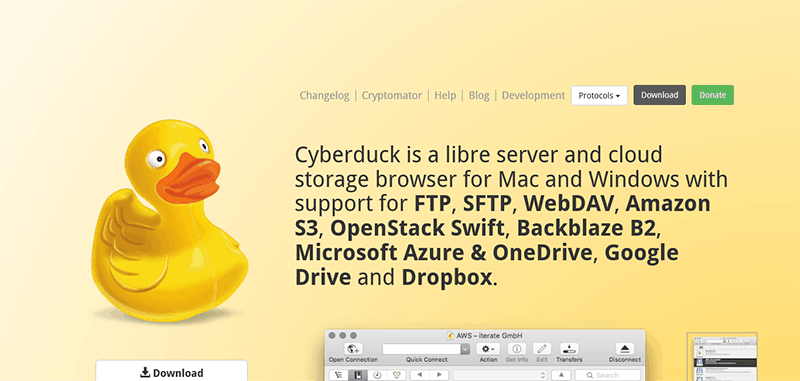Click the back navigation arrow

(x=420, y=375)
